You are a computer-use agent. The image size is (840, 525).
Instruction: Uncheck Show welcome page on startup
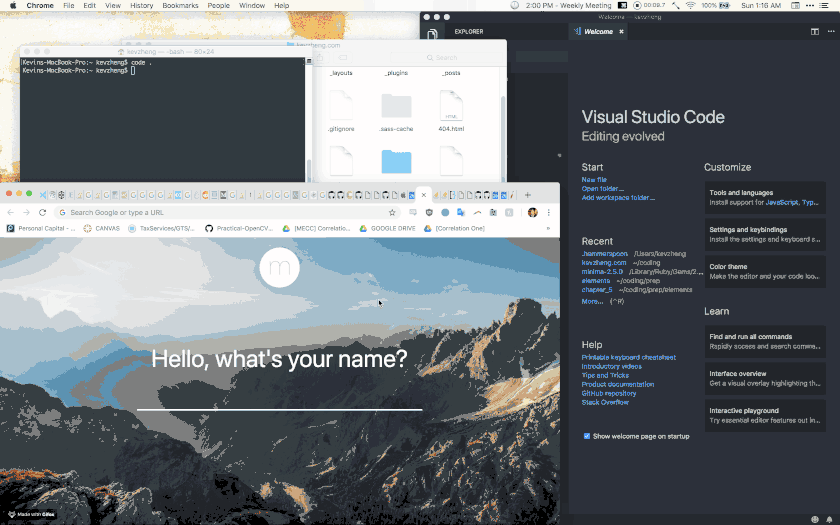(587, 436)
